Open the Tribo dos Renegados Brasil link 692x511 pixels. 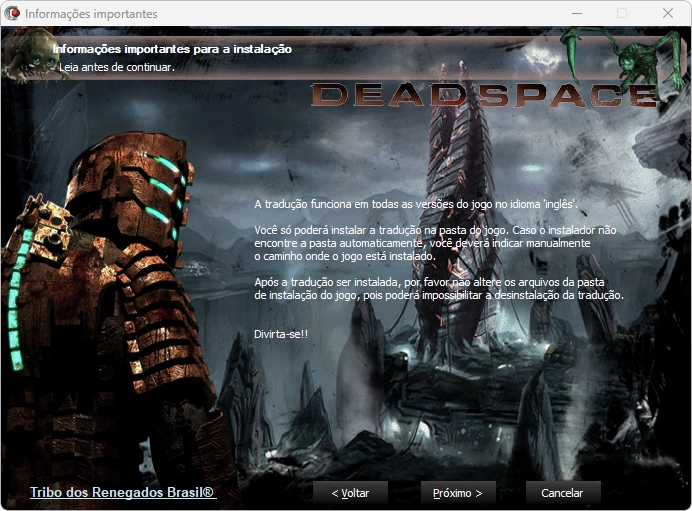(x=122, y=492)
